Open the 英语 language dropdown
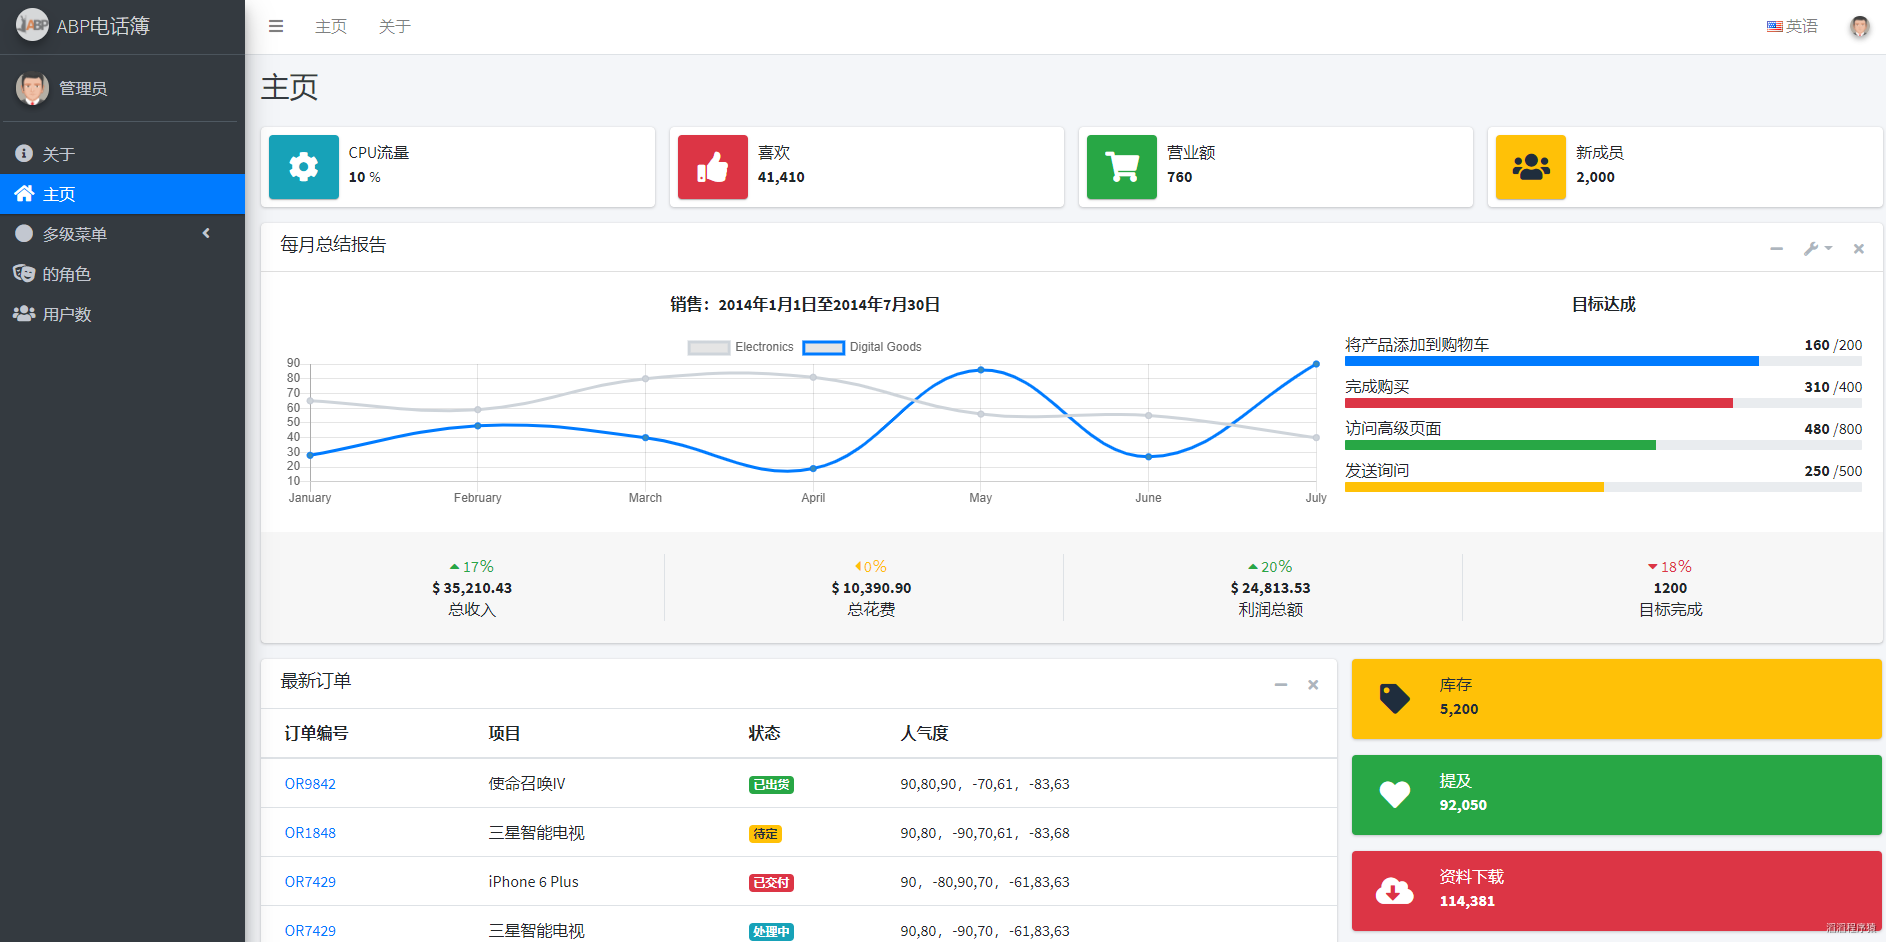Viewport: 1886px width, 942px height. pos(1792,26)
